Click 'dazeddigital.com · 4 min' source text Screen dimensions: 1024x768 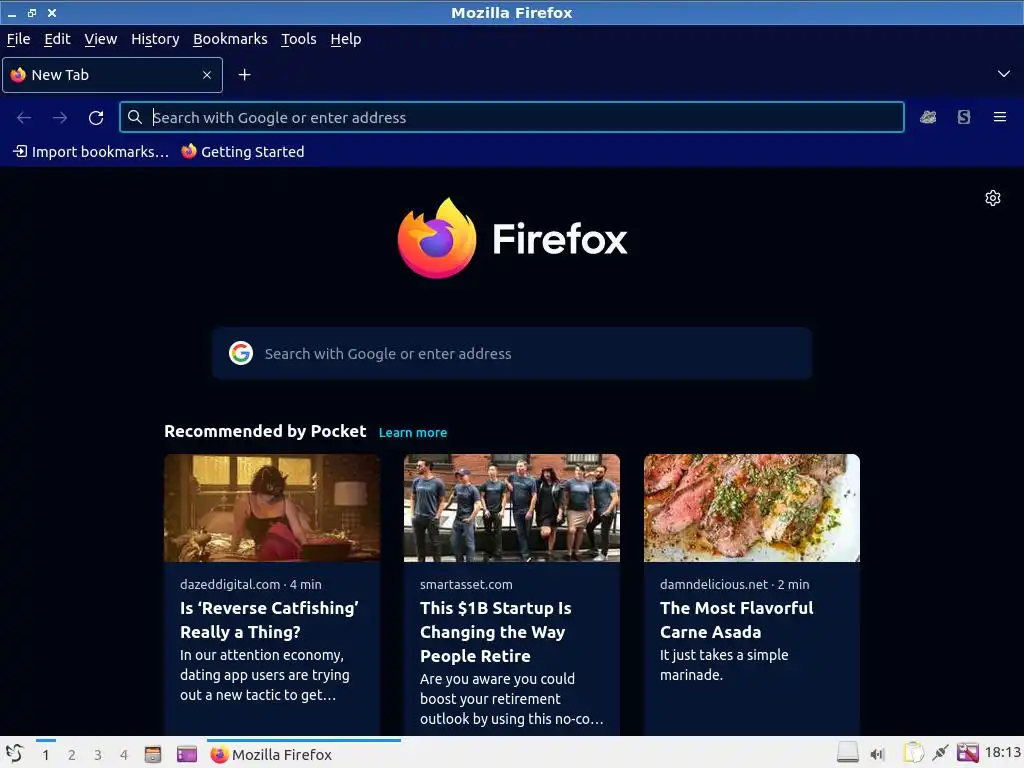pyautogui.click(x=251, y=584)
